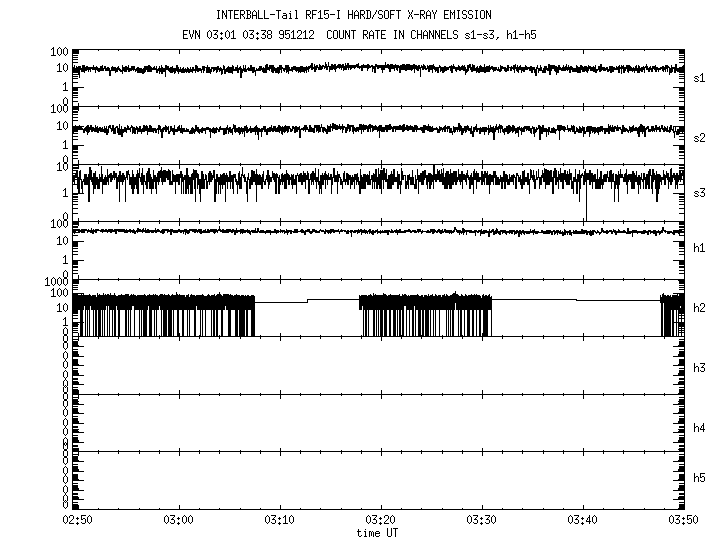
Task: Click the h3 channel label
Action: point(701,369)
